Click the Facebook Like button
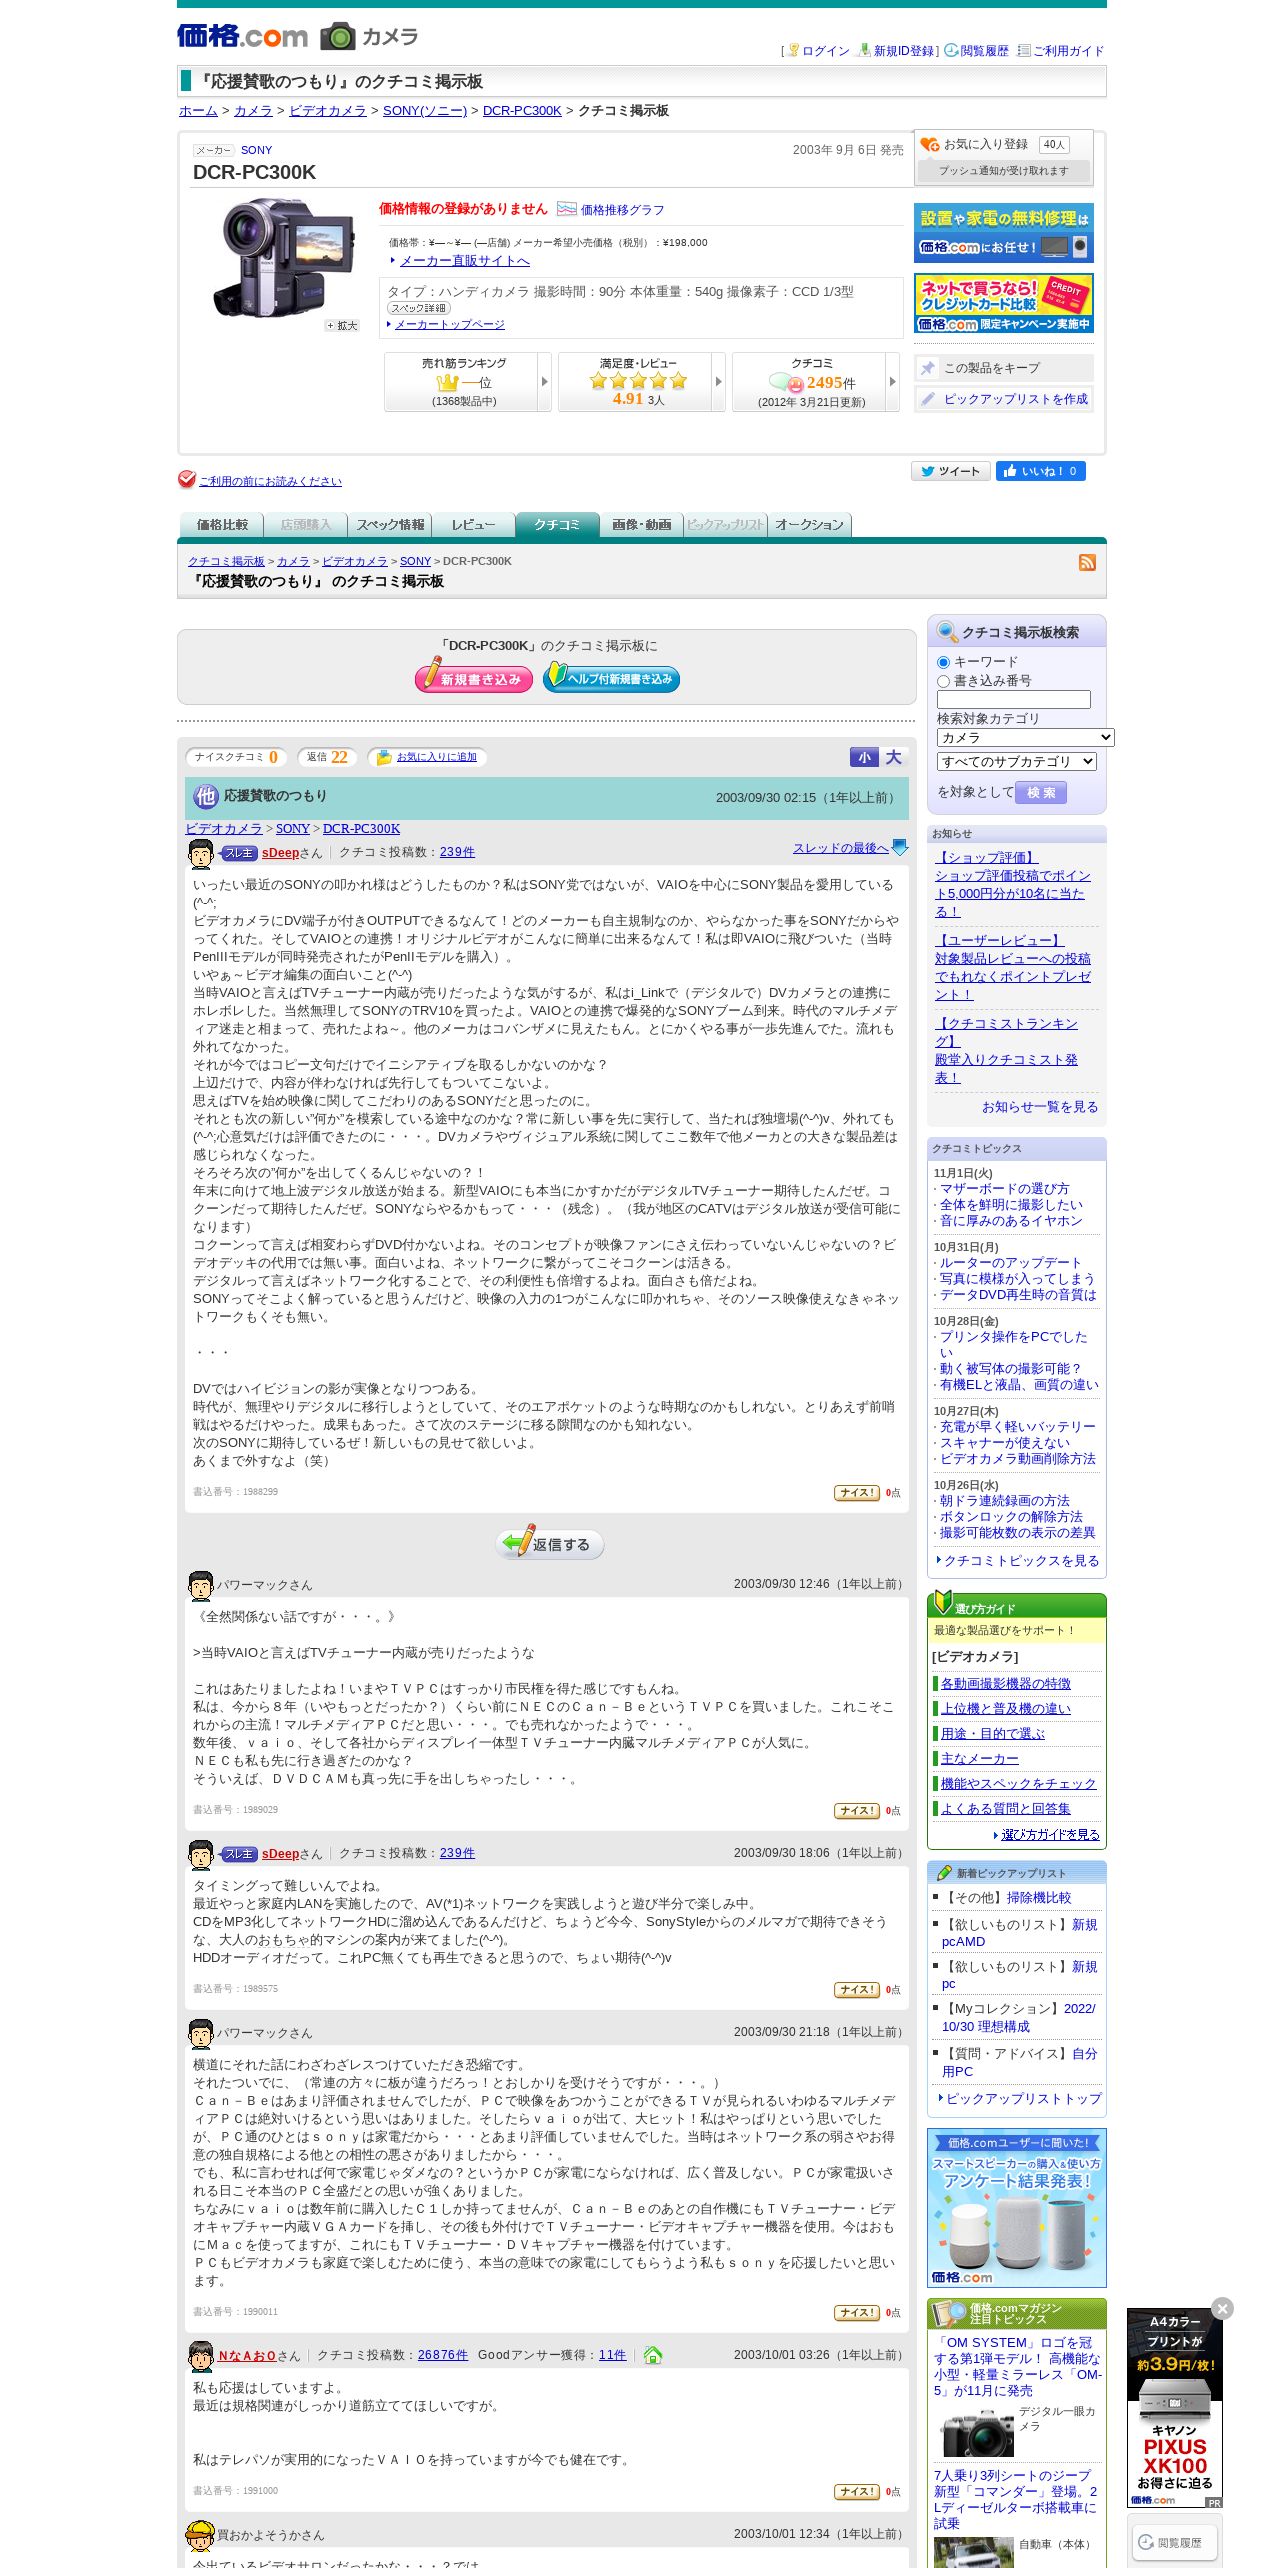Screen dimensions: 1284x2568 [x=1040, y=471]
